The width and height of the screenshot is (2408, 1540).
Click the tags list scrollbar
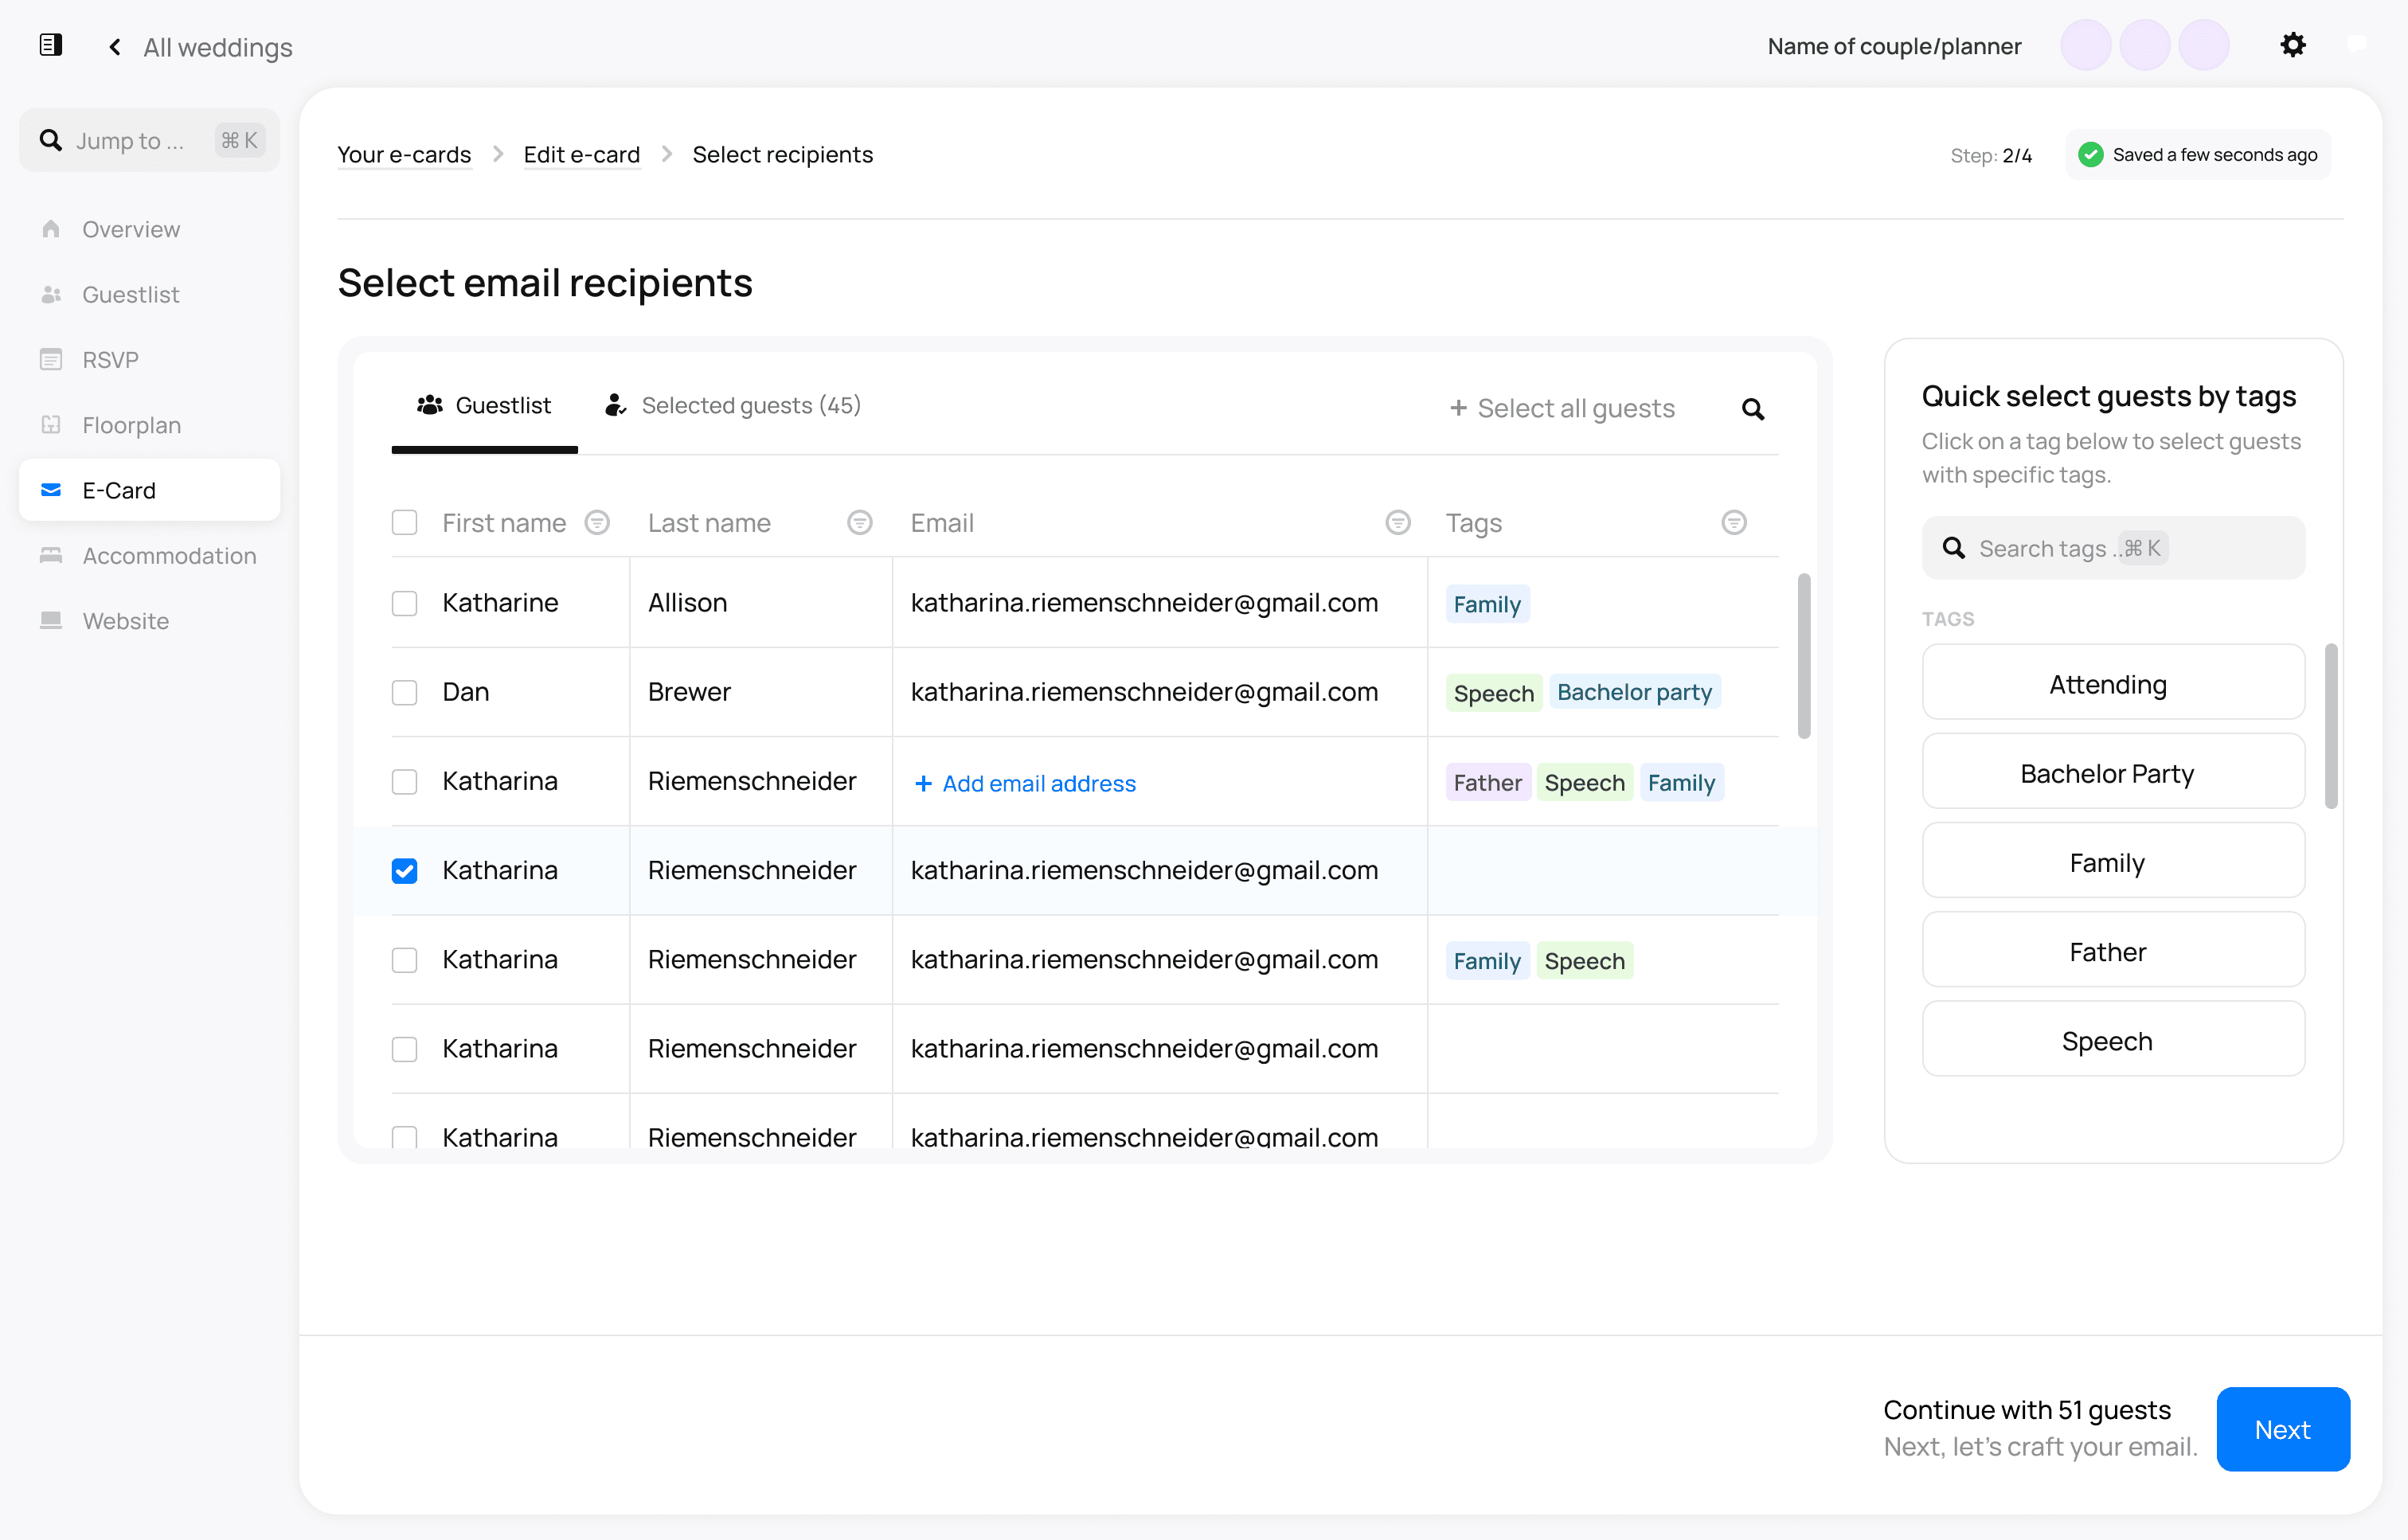pos(2331,726)
